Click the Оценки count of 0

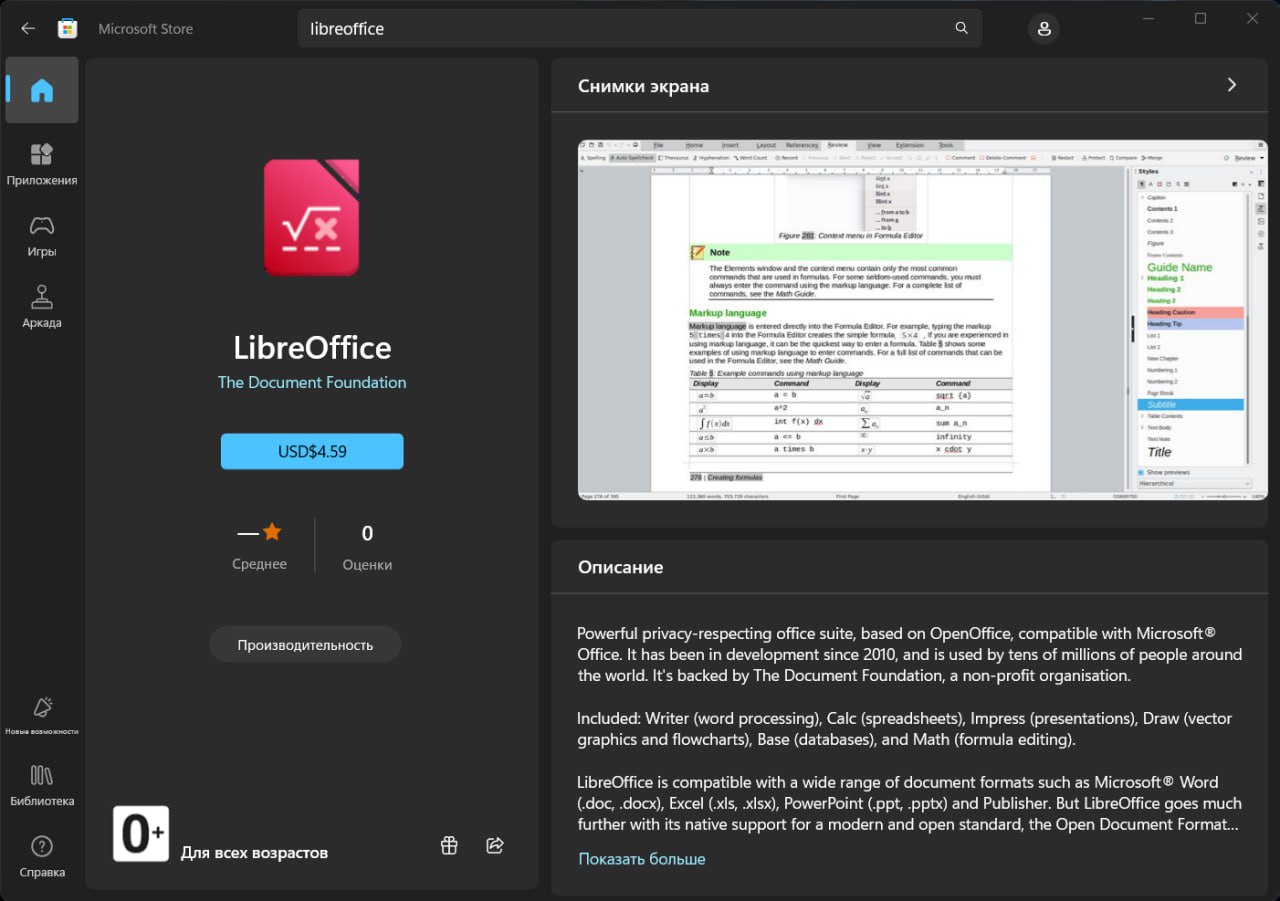(x=367, y=533)
